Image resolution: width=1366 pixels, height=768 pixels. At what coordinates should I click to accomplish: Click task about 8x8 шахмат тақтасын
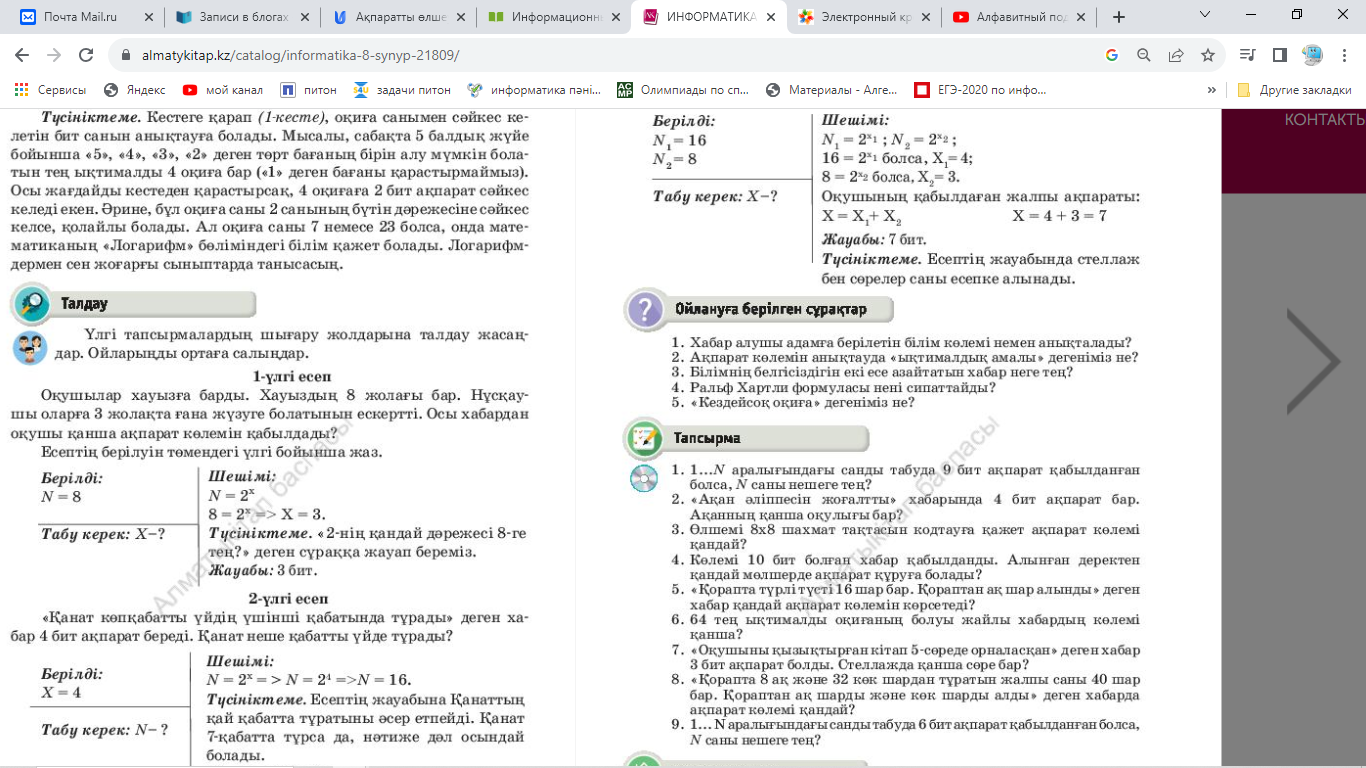pyautogui.click(x=905, y=537)
